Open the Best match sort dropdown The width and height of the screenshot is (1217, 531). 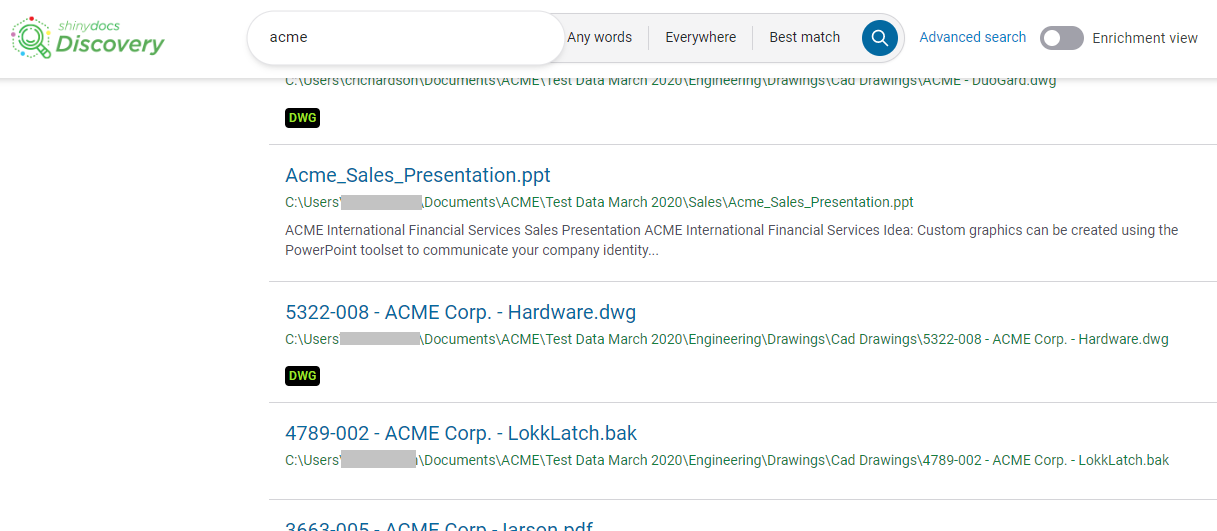[804, 38]
